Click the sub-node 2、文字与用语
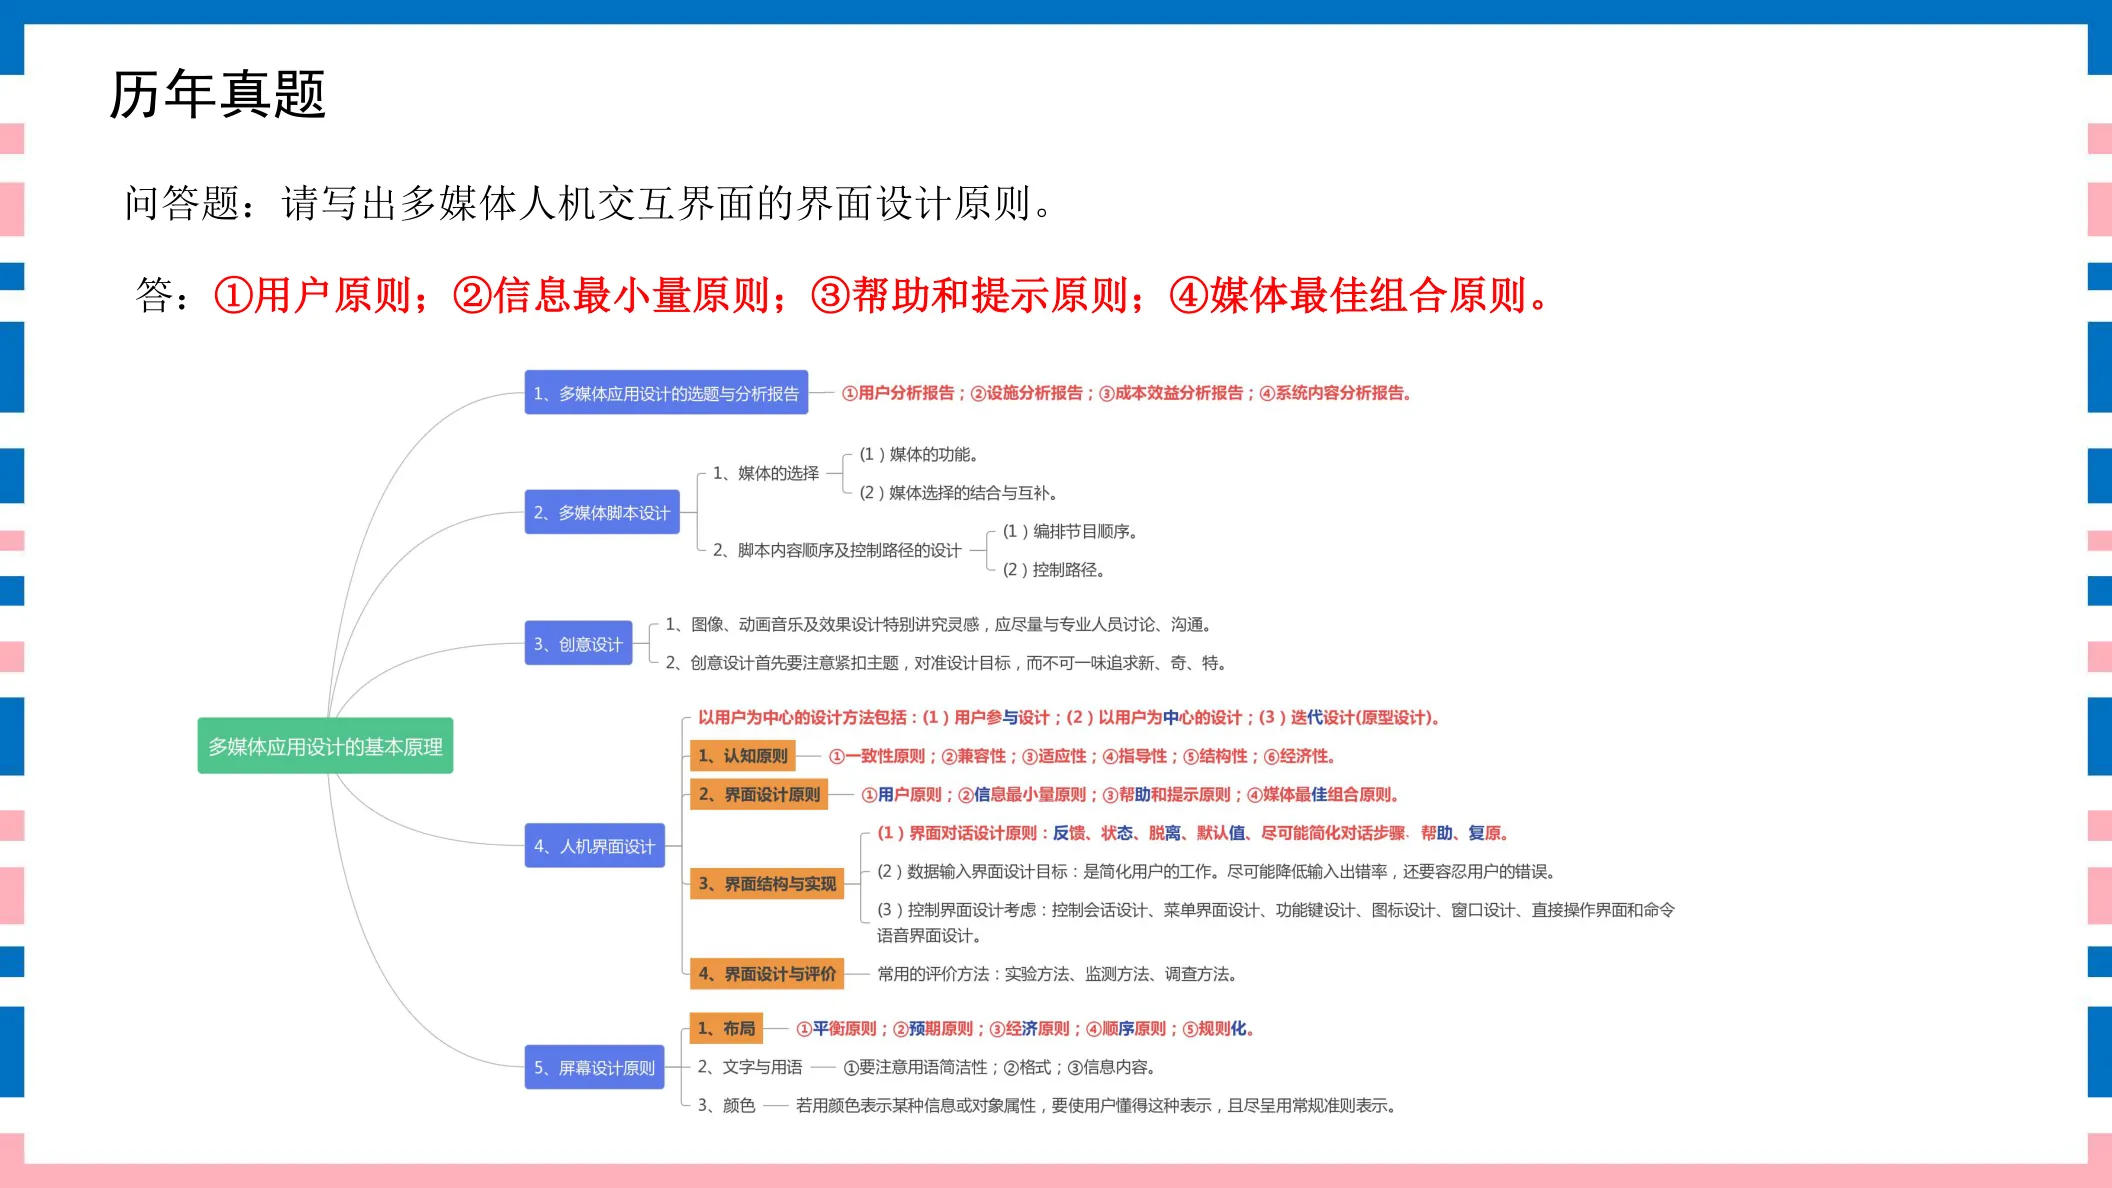This screenshot has width=2112, height=1188. (x=750, y=1067)
